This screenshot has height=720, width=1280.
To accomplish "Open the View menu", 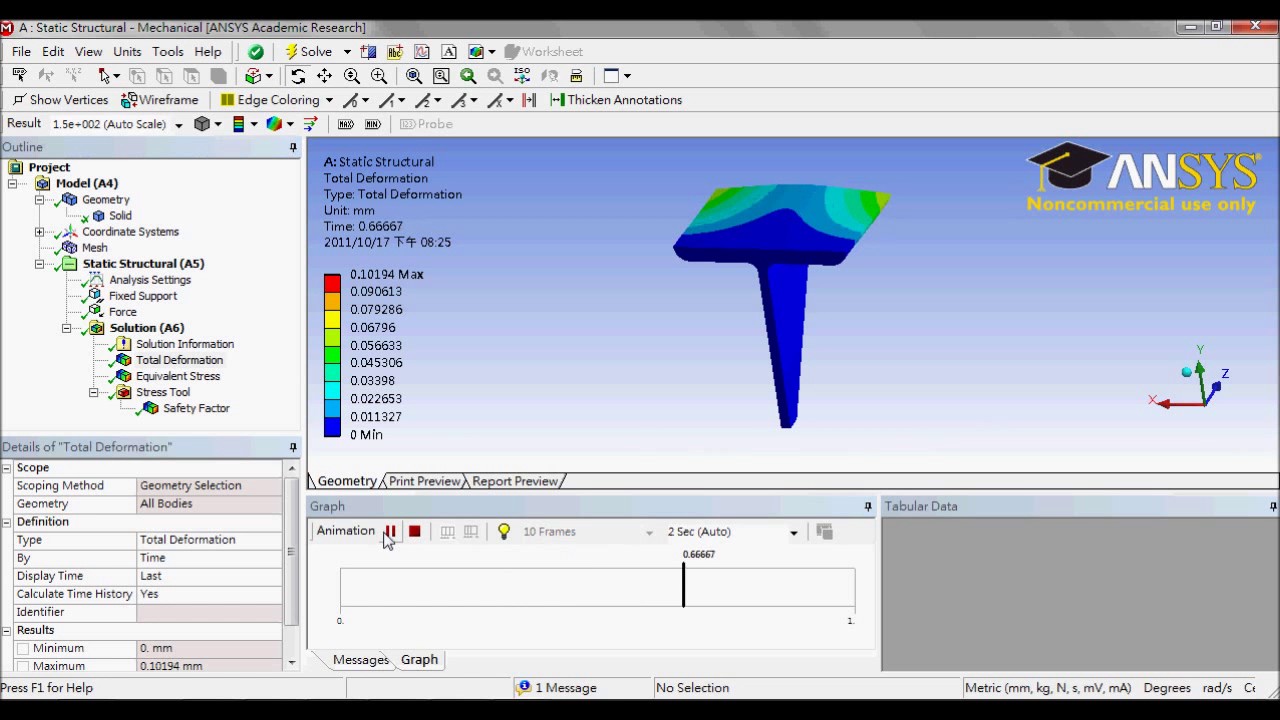I will click(x=88, y=52).
